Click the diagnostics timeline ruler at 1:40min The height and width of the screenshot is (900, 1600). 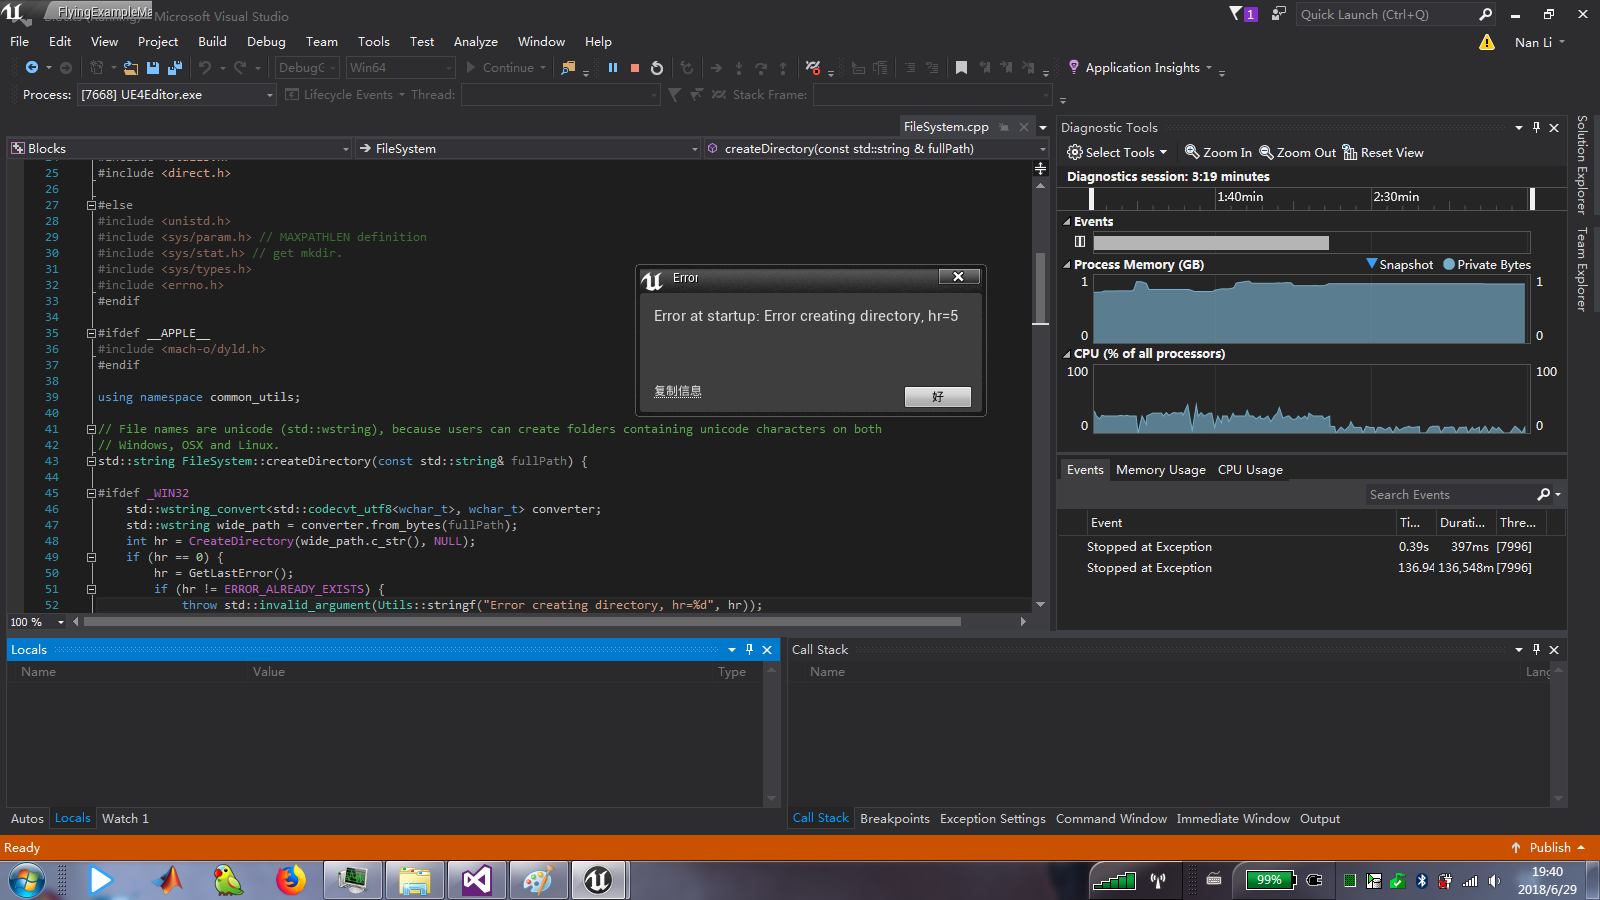(1240, 197)
